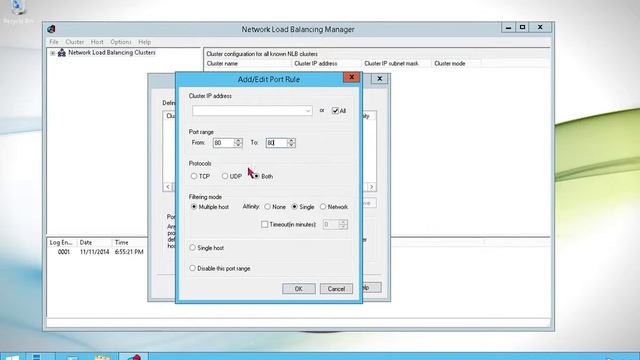Increase the From port value
Screen dimensions: 640x360
click(238, 140)
